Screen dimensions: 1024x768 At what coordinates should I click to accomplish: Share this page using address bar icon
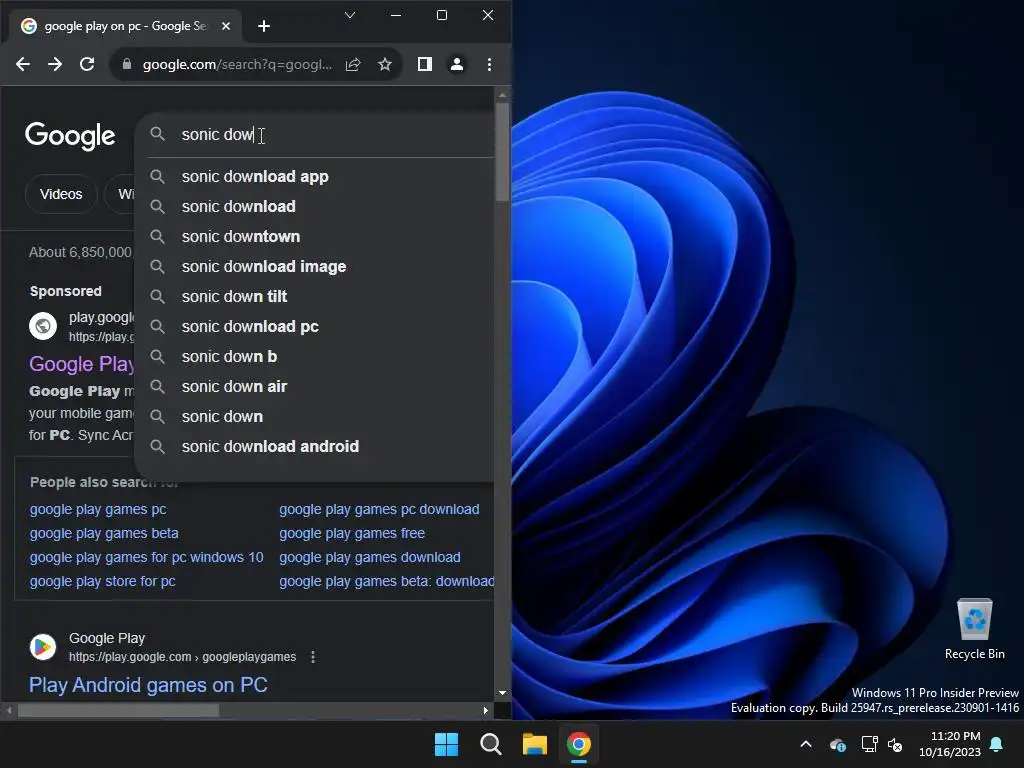point(353,64)
